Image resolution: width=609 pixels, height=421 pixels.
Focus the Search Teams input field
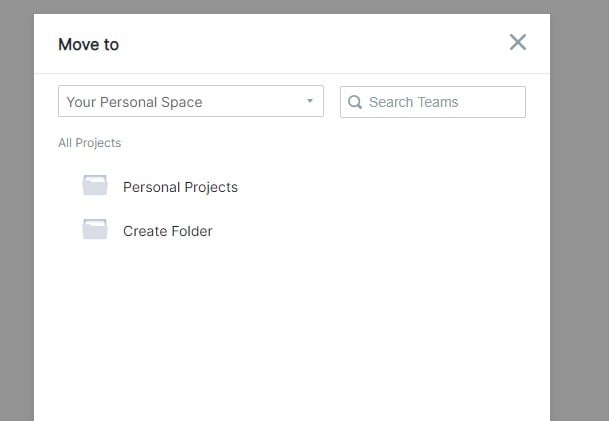pos(440,102)
